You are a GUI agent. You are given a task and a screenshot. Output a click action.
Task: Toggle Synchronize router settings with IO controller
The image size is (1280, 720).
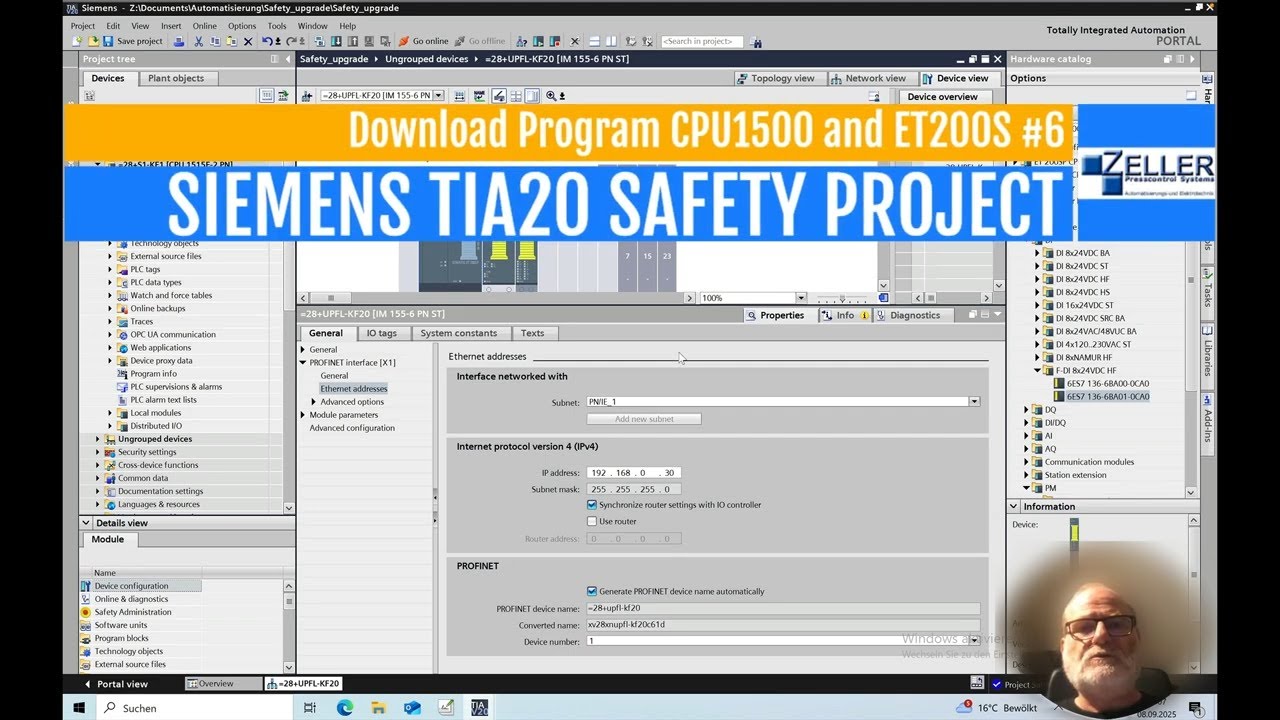click(592, 505)
